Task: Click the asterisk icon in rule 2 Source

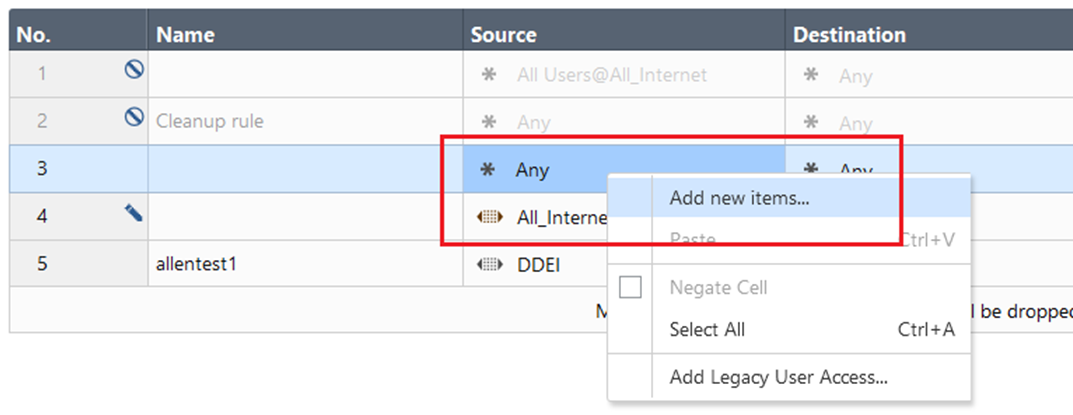Action: (490, 122)
